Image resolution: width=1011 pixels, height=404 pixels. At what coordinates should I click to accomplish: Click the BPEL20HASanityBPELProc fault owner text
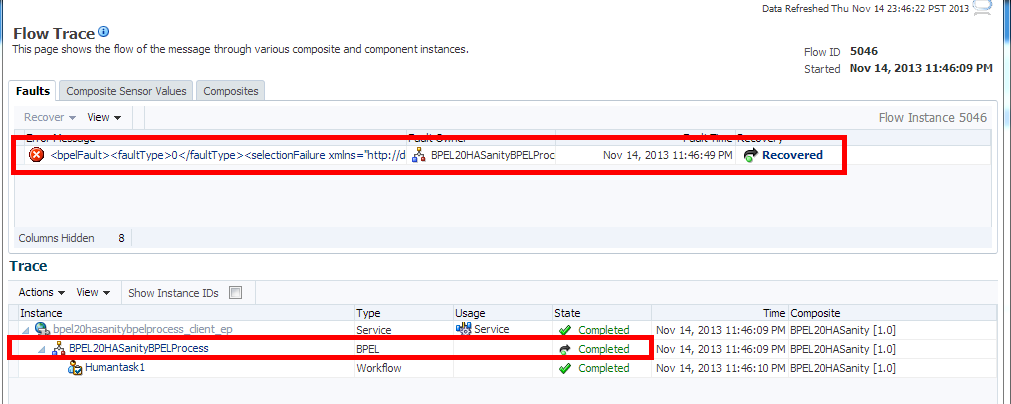click(493, 155)
